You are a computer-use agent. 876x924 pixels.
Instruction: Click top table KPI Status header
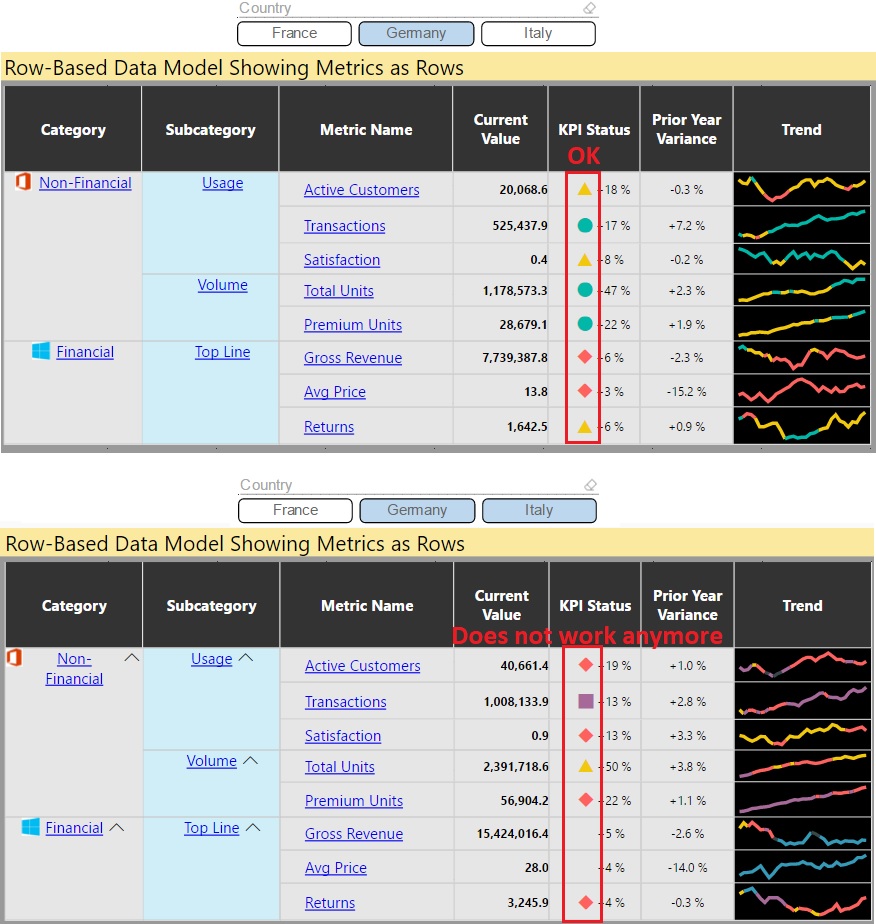click(594, 129)
